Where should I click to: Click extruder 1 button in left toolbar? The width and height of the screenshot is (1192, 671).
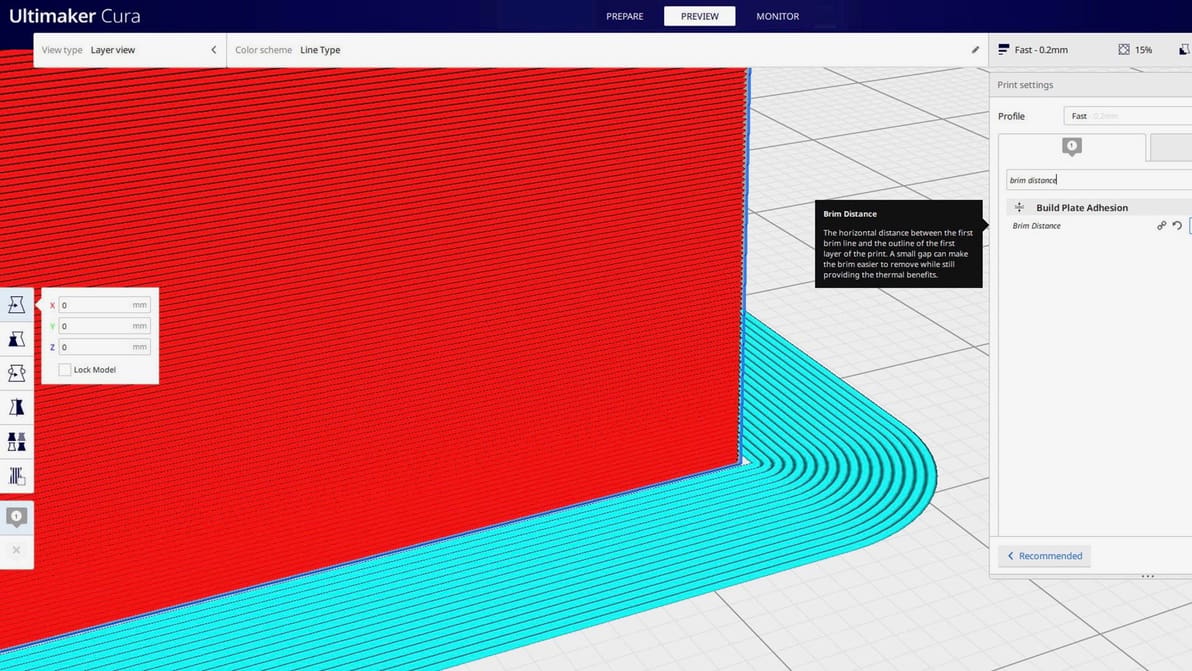point(16,517)
